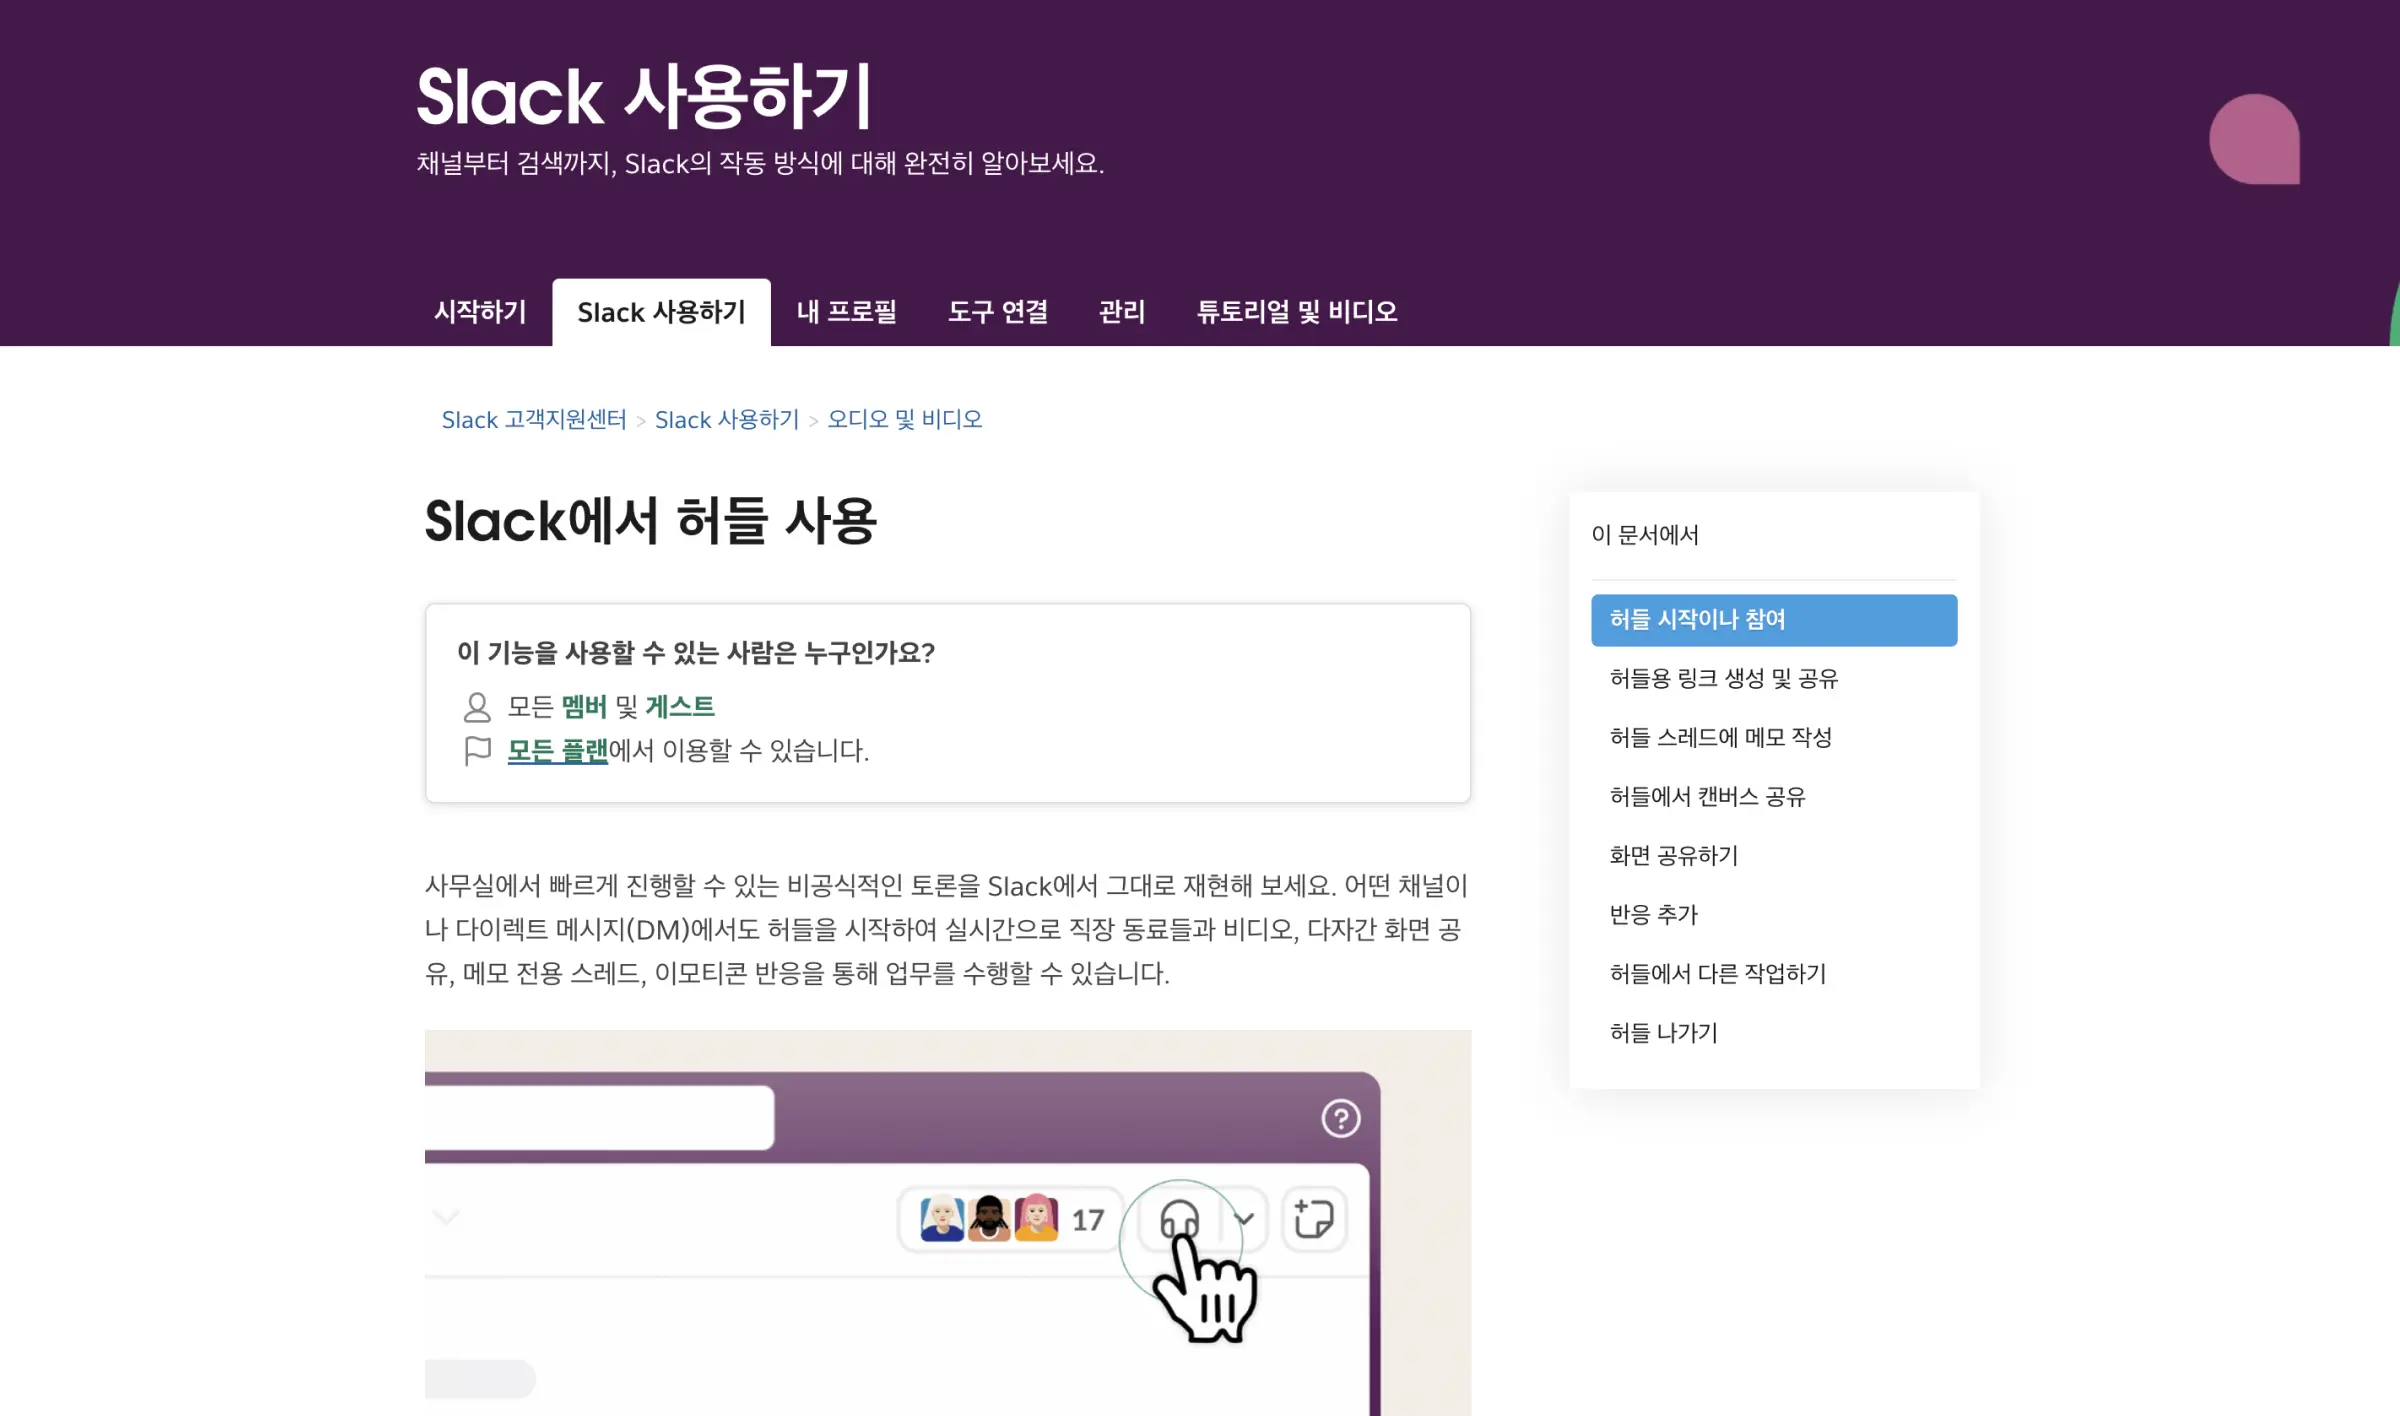
Task: Click the help question mark icon in illustration
Action: [1341, 1119]
